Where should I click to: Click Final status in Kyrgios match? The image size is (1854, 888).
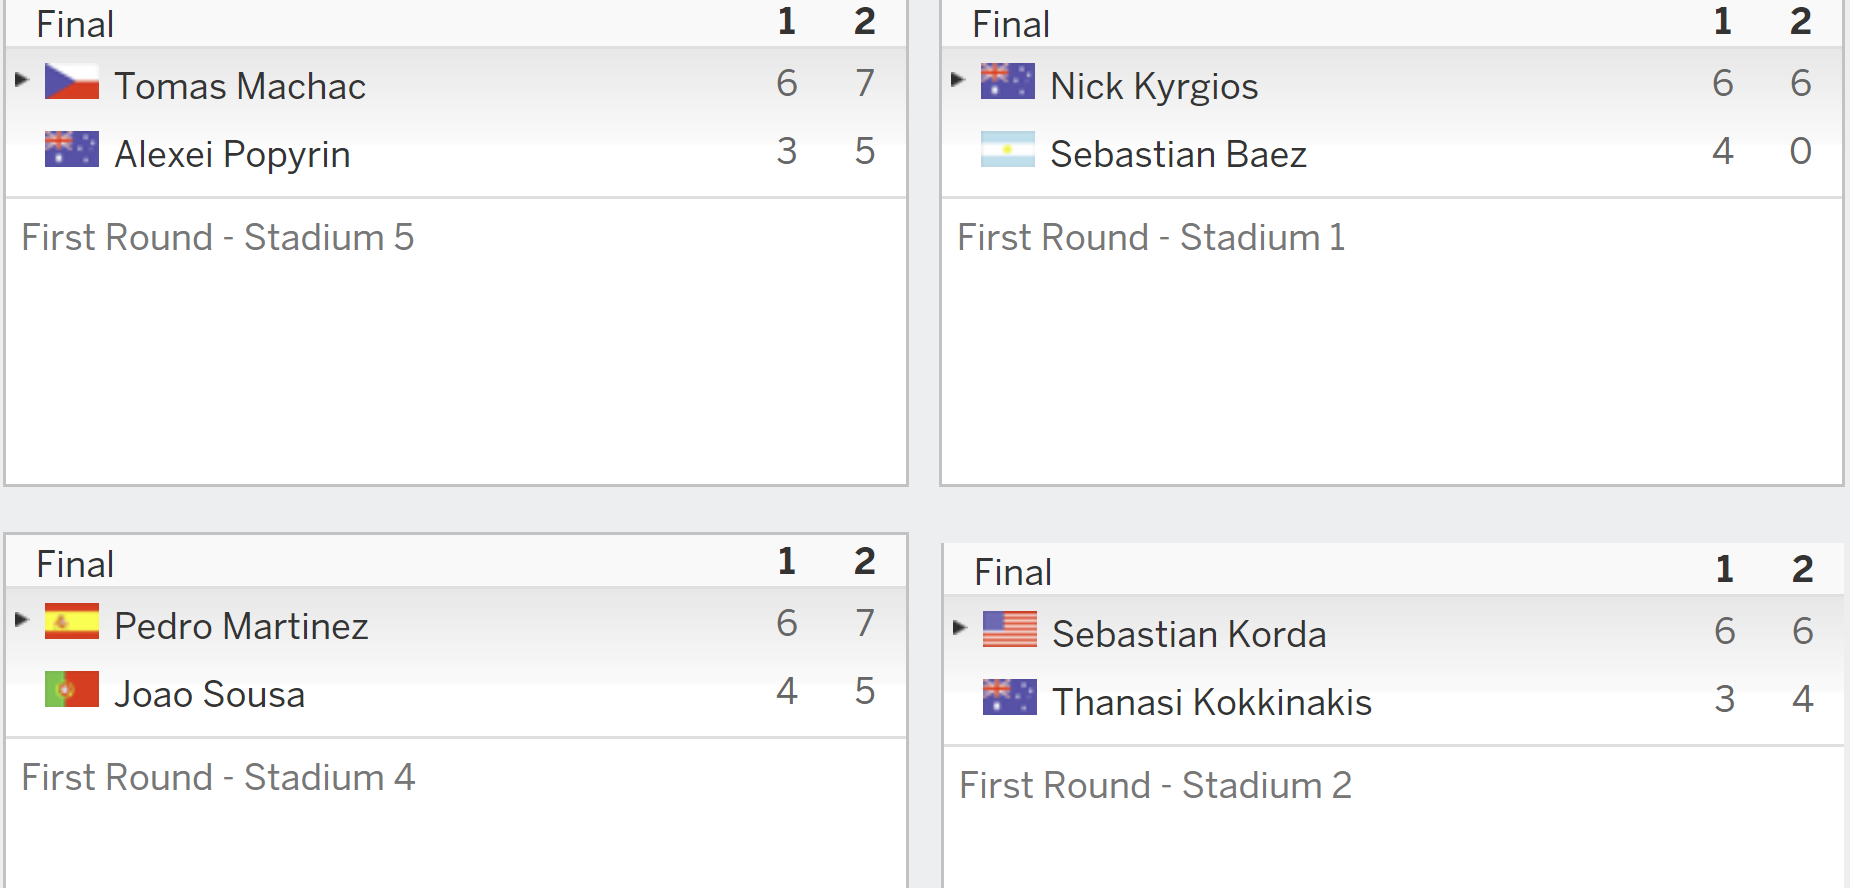1011,24
